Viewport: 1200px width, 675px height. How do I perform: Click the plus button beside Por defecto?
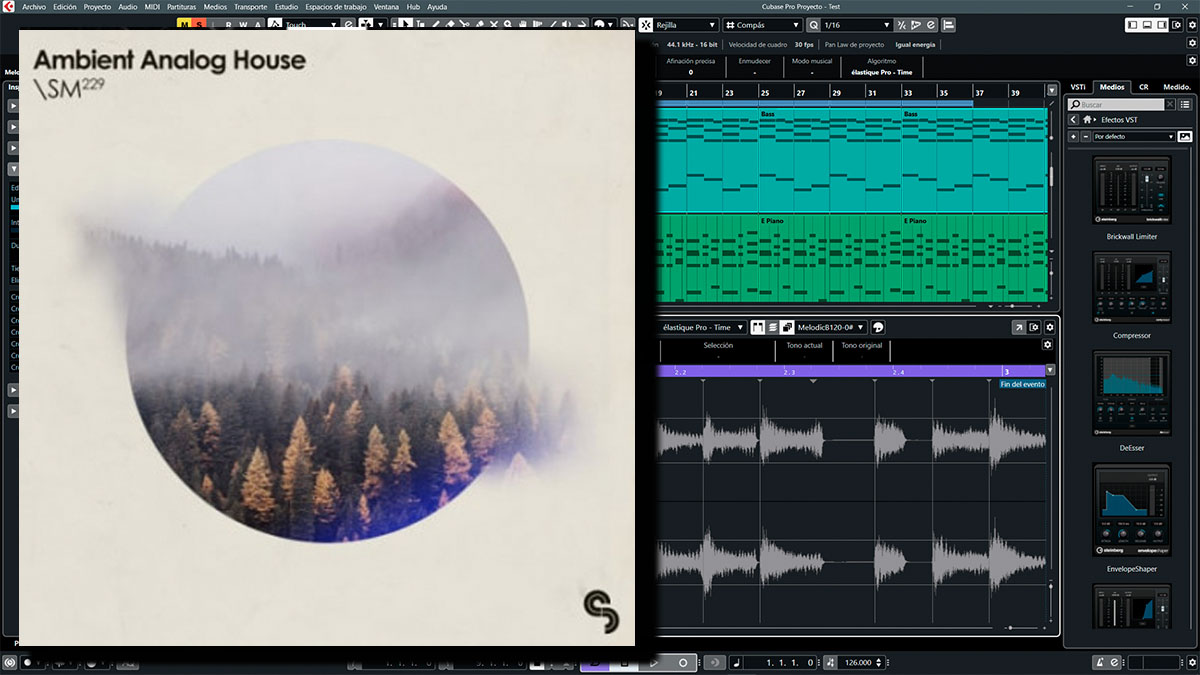point(1073,136)
